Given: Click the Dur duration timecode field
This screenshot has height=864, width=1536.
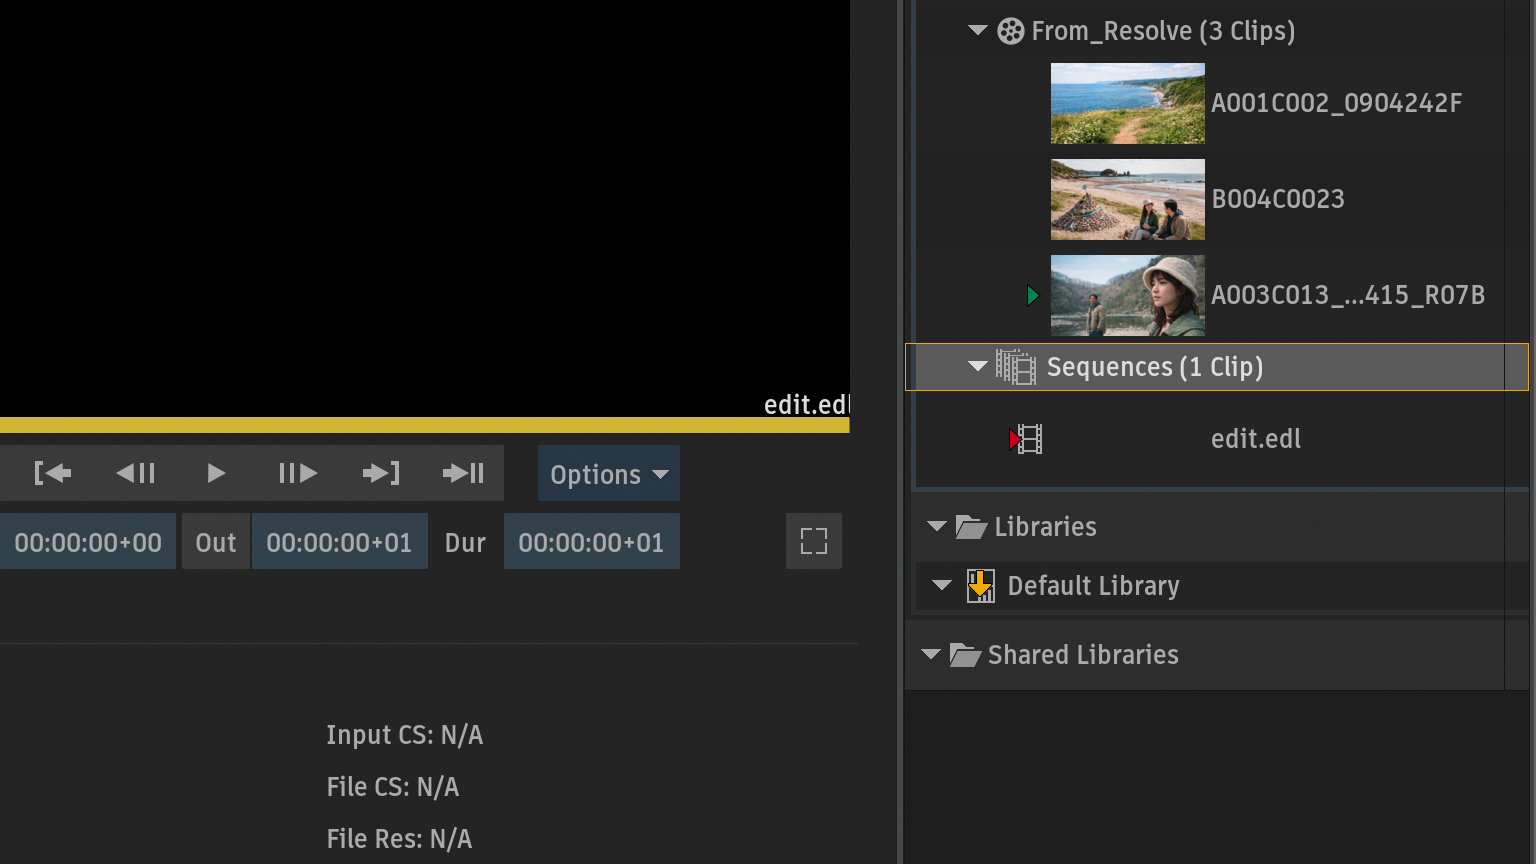Looking at the screenshot, I should [x=591, y=542].
